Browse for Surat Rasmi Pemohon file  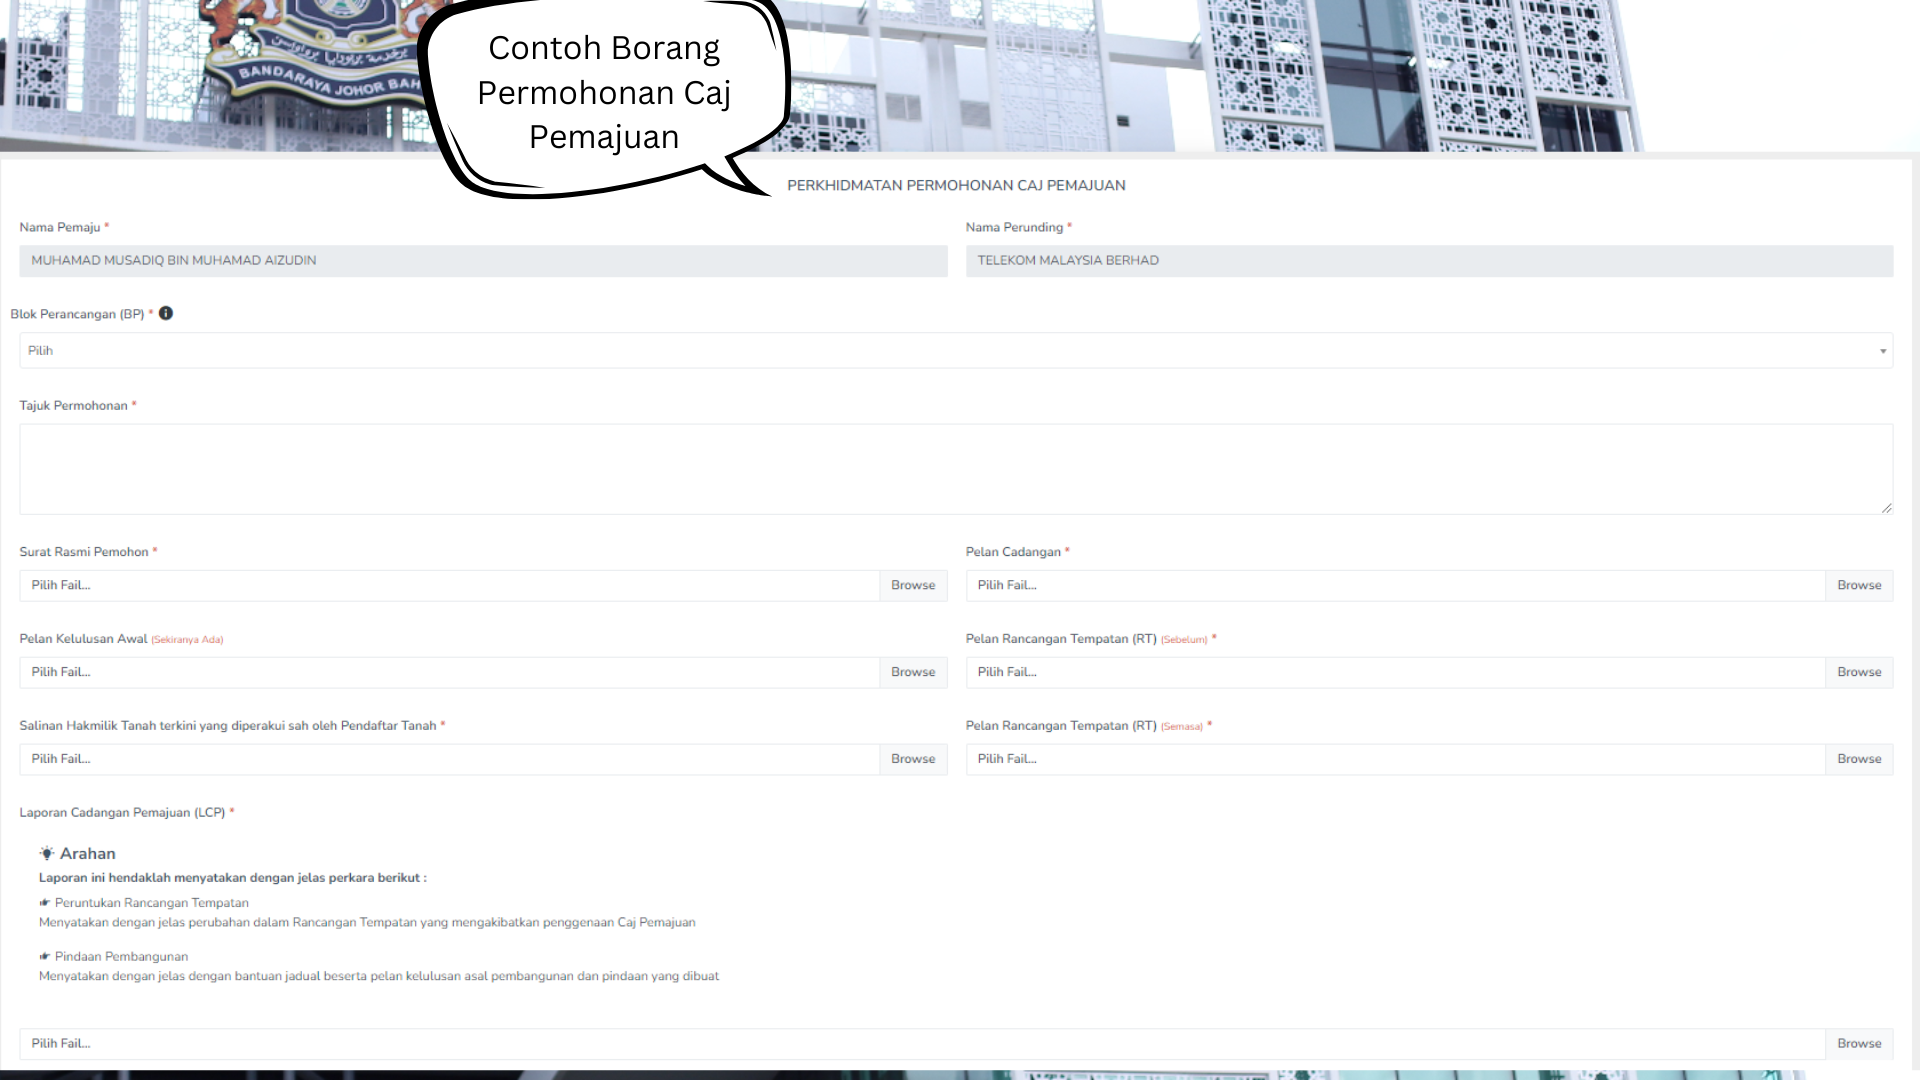(913, 585)
